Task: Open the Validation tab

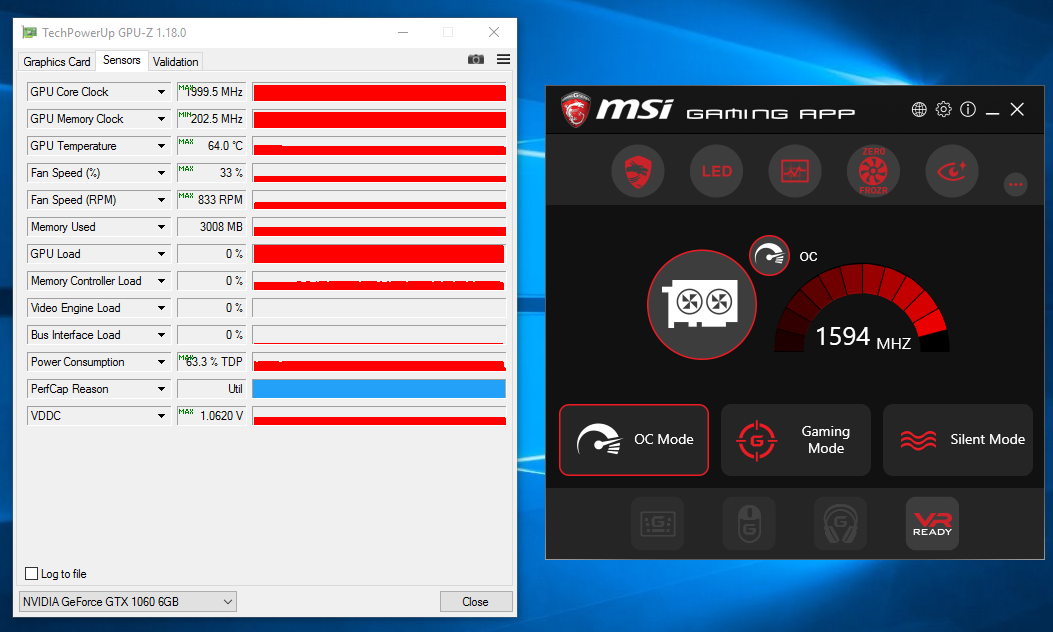Action: point(175,62)
